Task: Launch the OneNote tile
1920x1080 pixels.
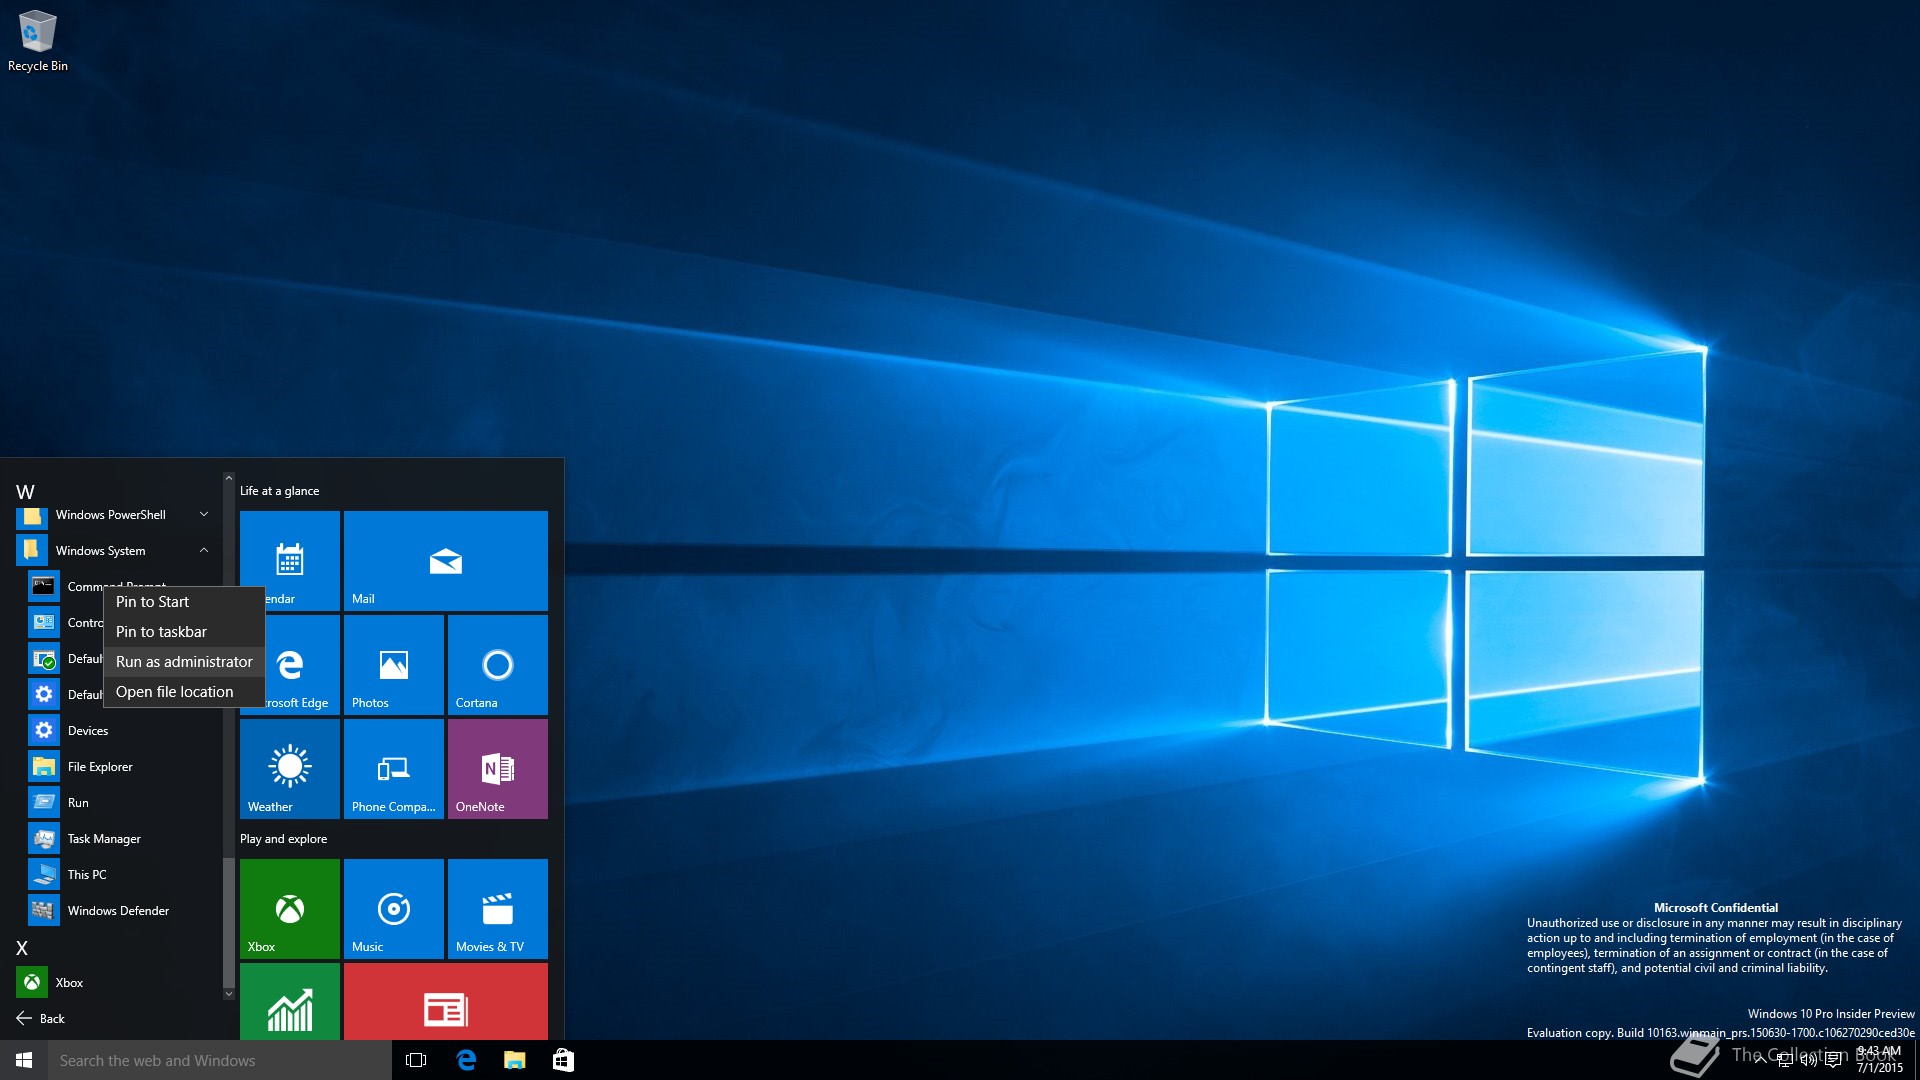Action: [498, 769]
